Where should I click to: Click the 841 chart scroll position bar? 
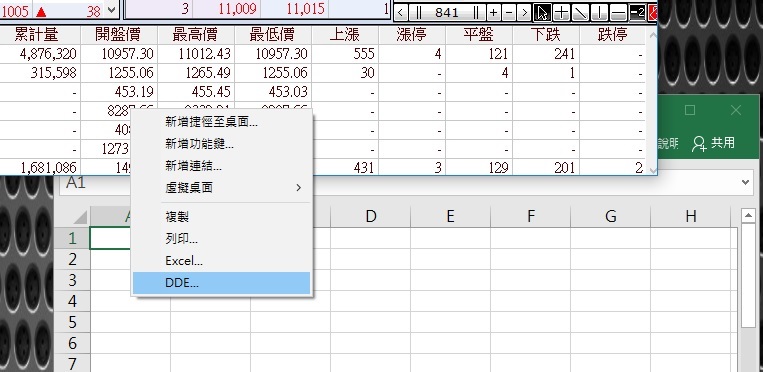pos(446,12)
